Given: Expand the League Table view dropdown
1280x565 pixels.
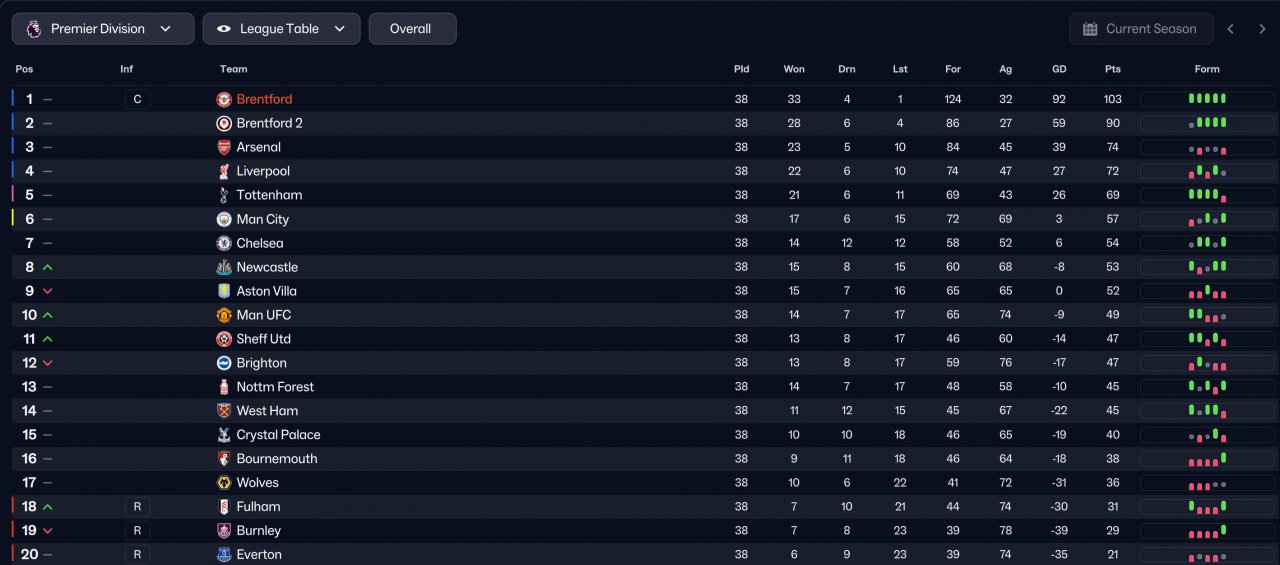Looking at the screenshot, I should 281,29.
